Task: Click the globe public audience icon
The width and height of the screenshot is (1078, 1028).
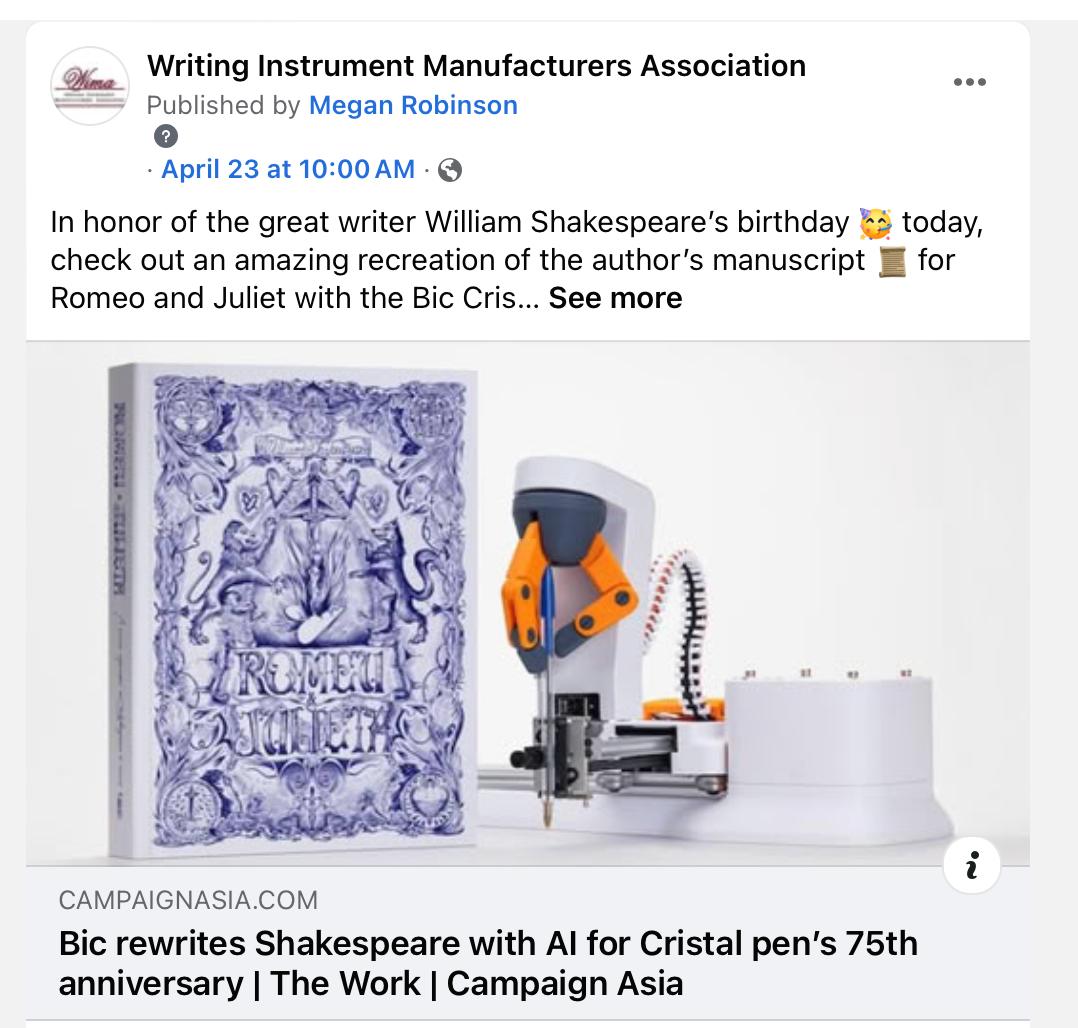Action: (450, 170)
